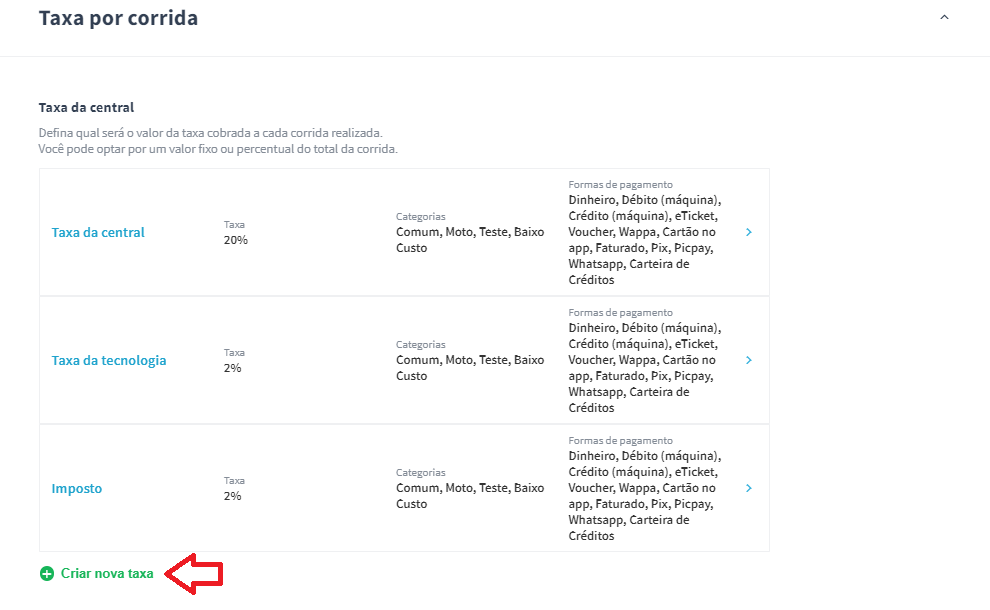The width and height of the screenshot is (990, 610).
Task: Select Taxa da tecnologia's 2% value
Action: click(x=232, y=368)
